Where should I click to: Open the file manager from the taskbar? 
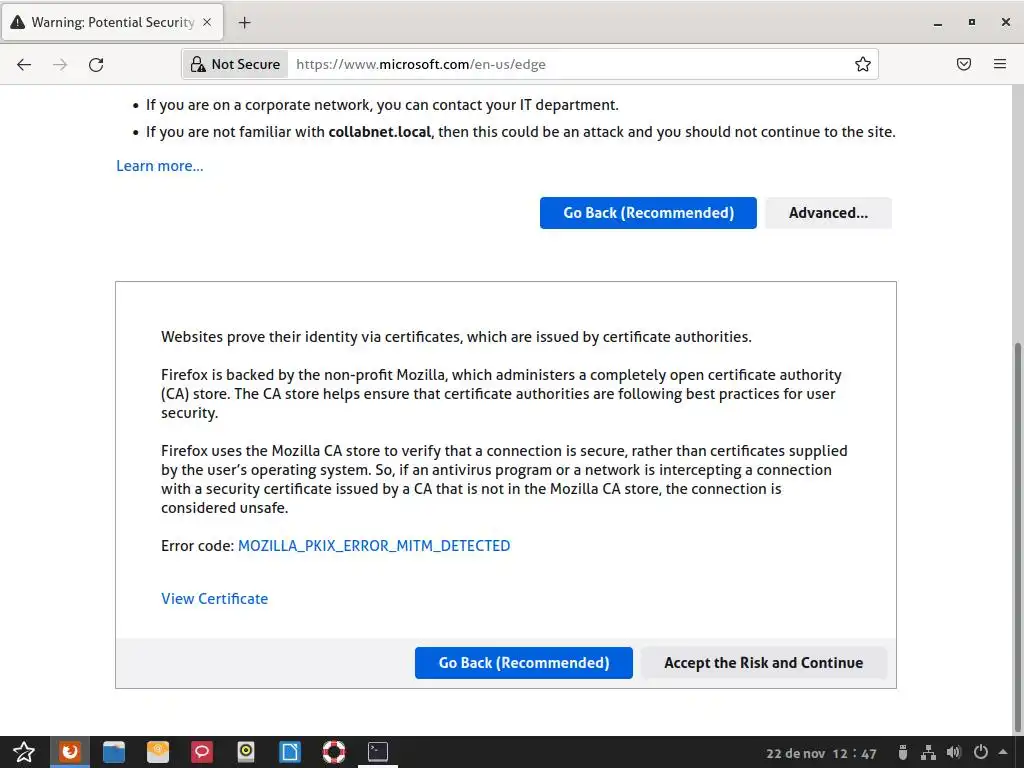pyautogui.click(x=114, y=752)
